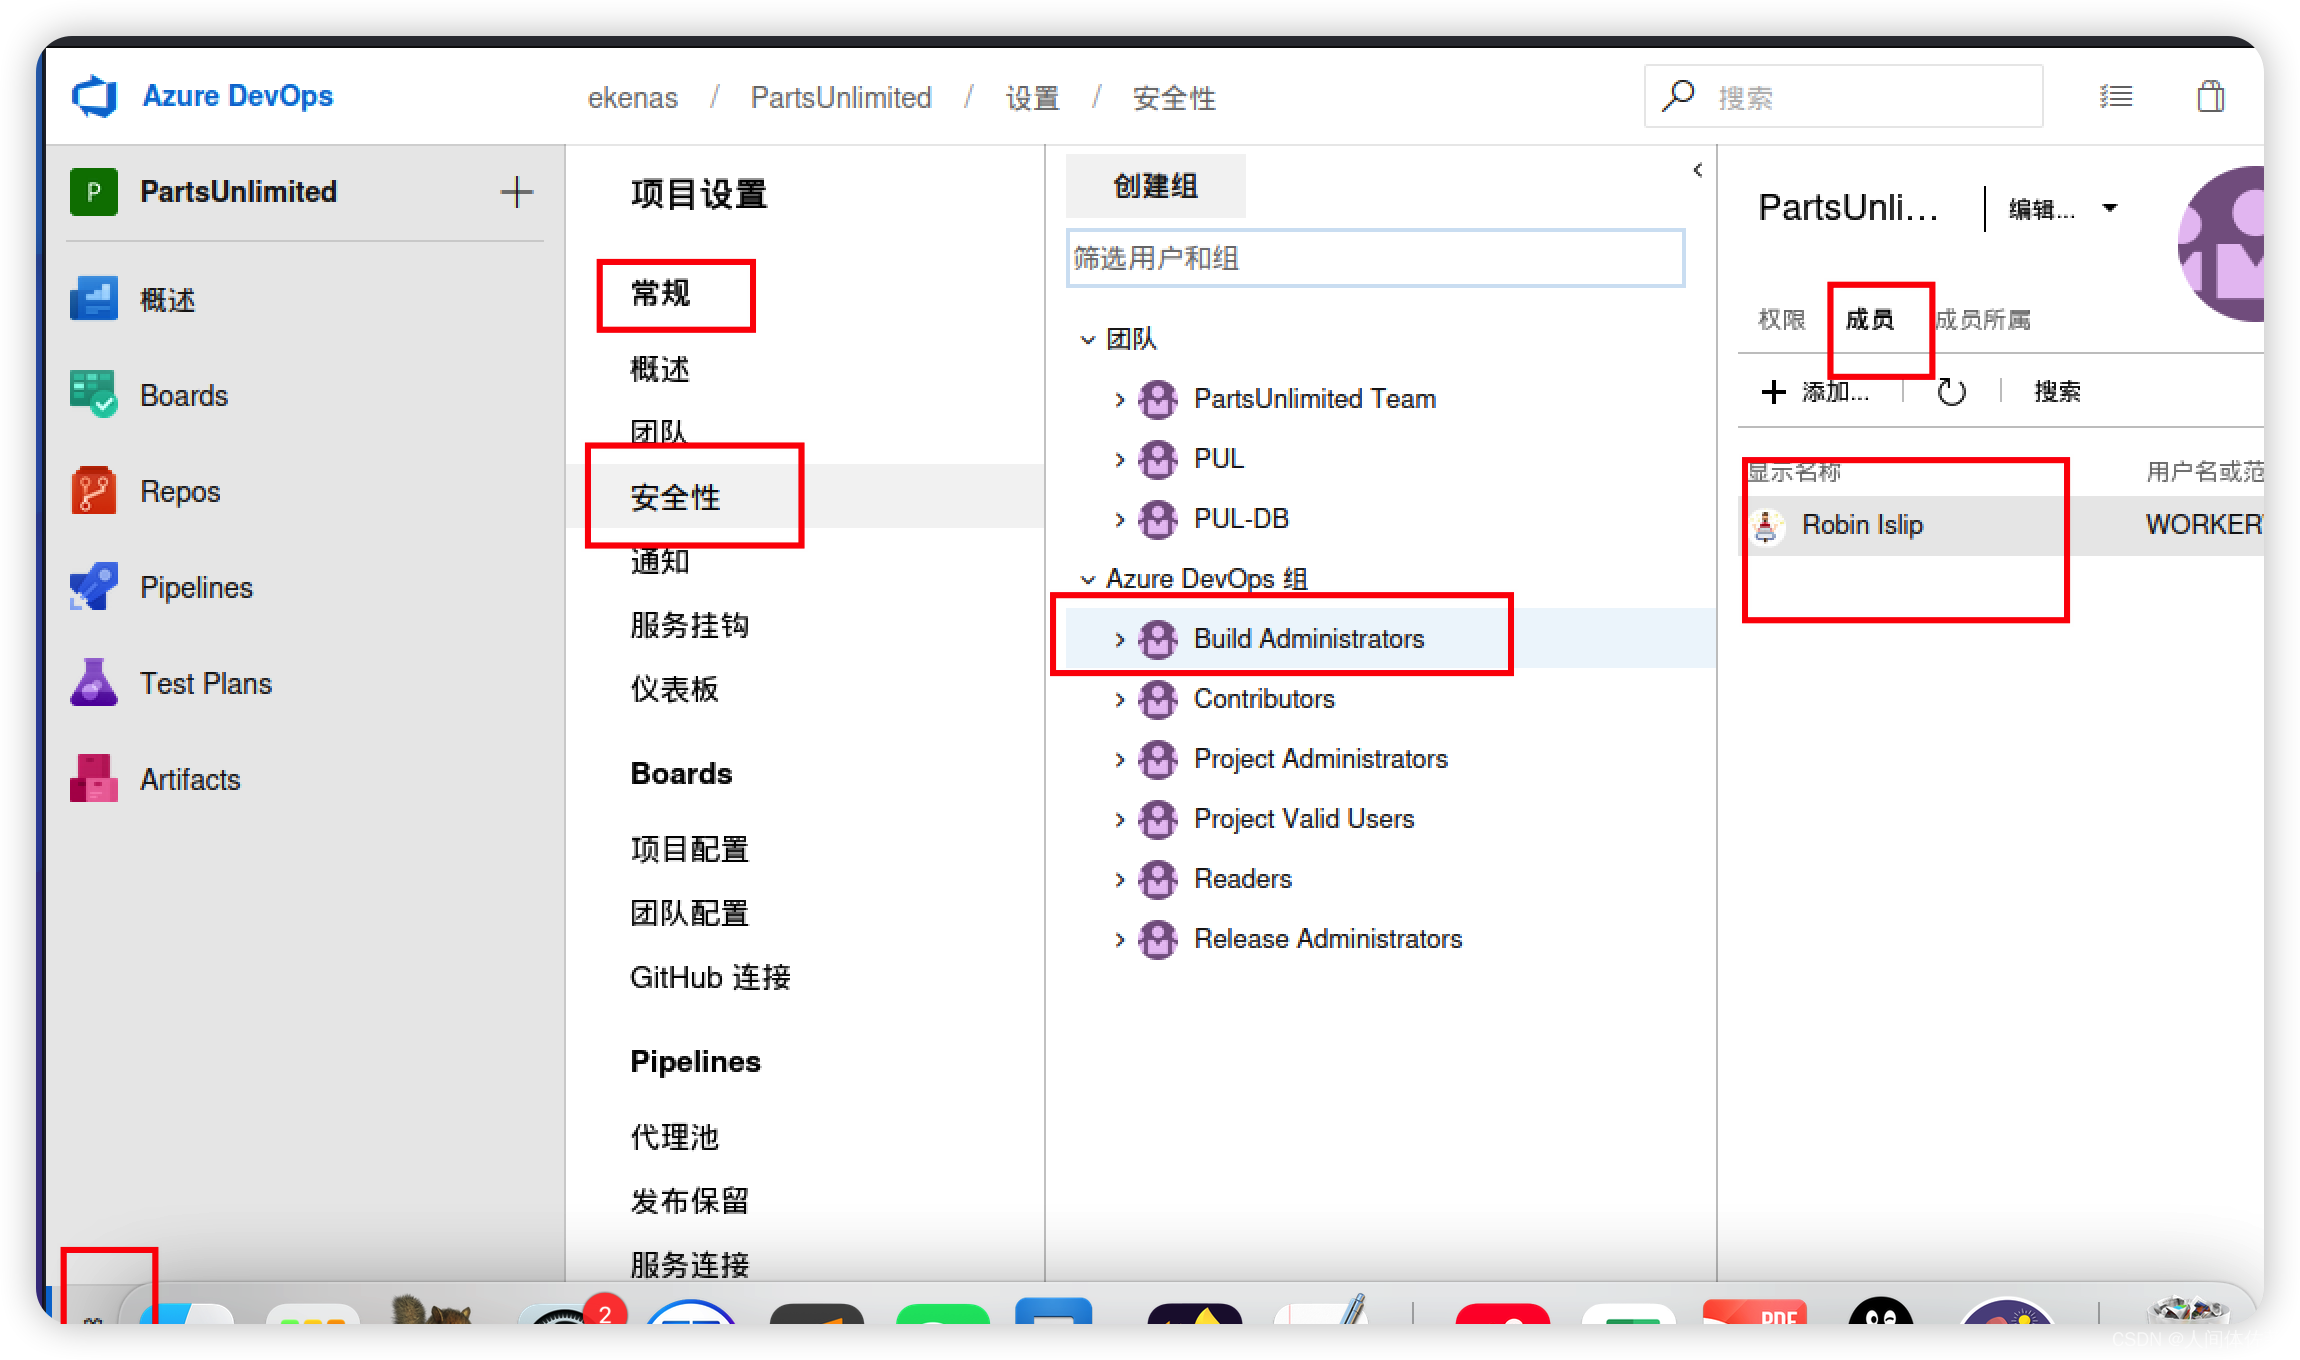Viewport: 2300px width, 1360px height.
Task: Collapse the 团队 tree section
Action: [x=1088, y=340]
